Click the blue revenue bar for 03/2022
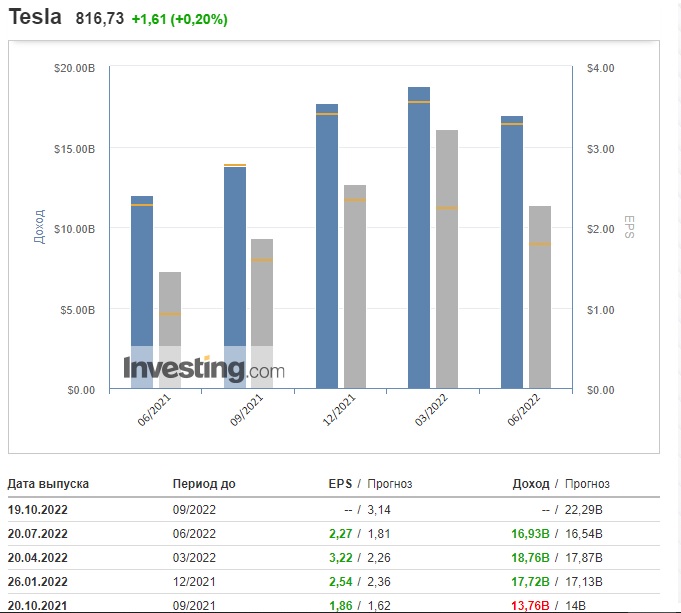This screenshot has width=681, height=613. pyautogui.click(x=419, y=238)
